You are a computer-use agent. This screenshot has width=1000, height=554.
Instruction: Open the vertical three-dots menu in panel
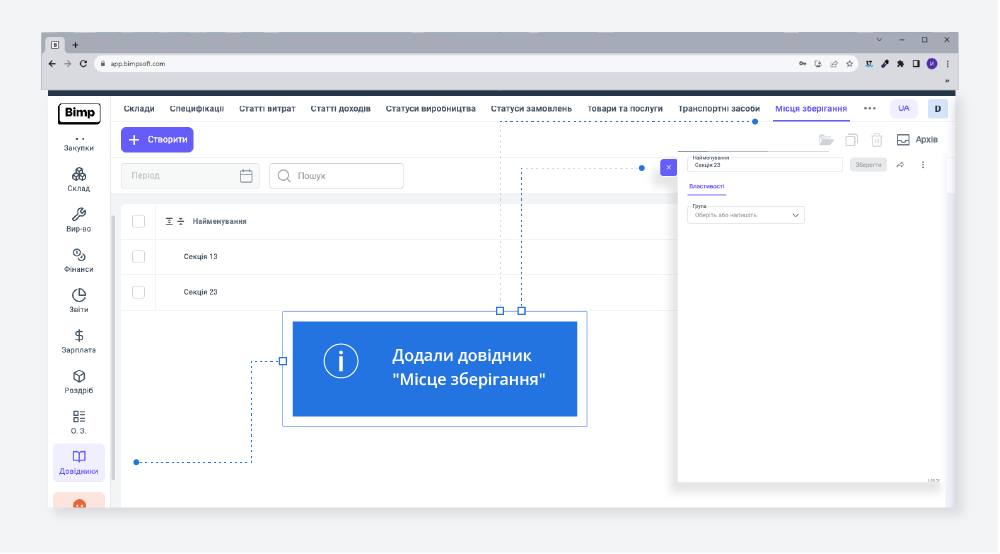pos(923,165)
